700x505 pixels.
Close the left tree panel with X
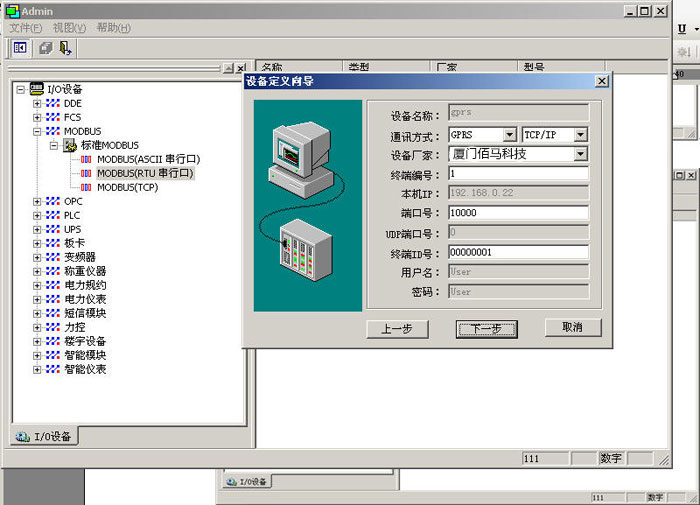[x=240, y=68]
